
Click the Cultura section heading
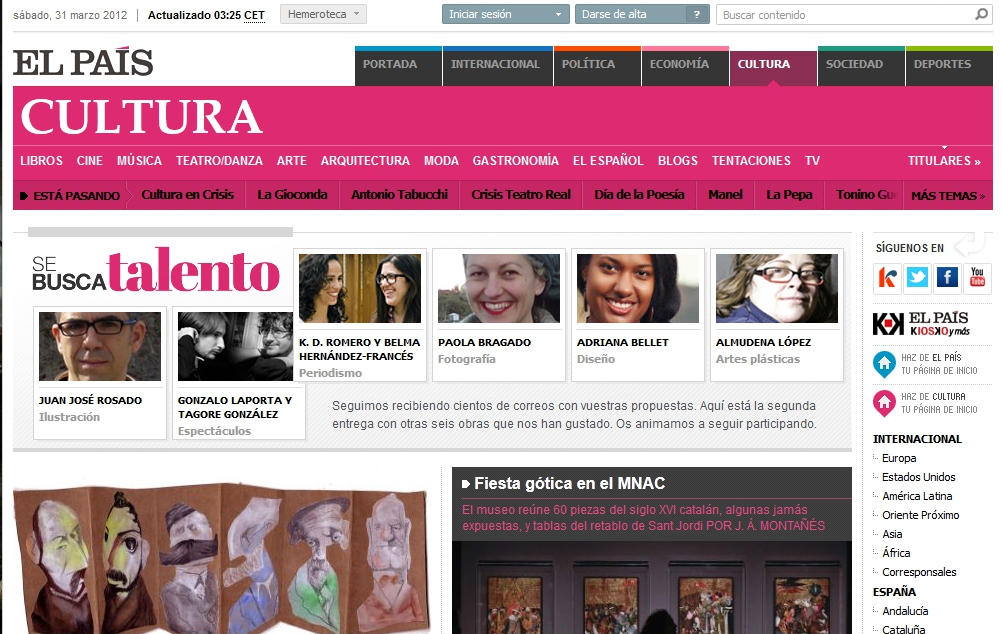tap(141, 116)
